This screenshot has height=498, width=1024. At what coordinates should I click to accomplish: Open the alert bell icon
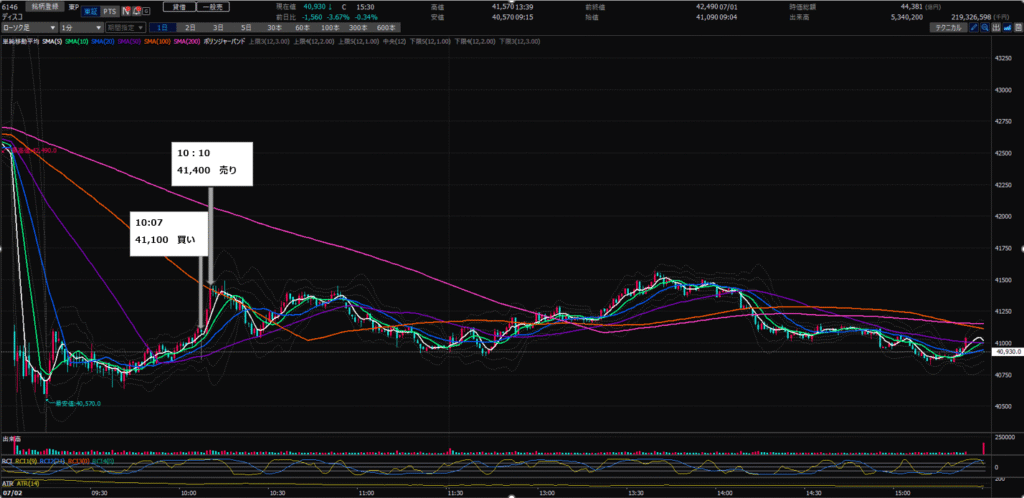136,11
